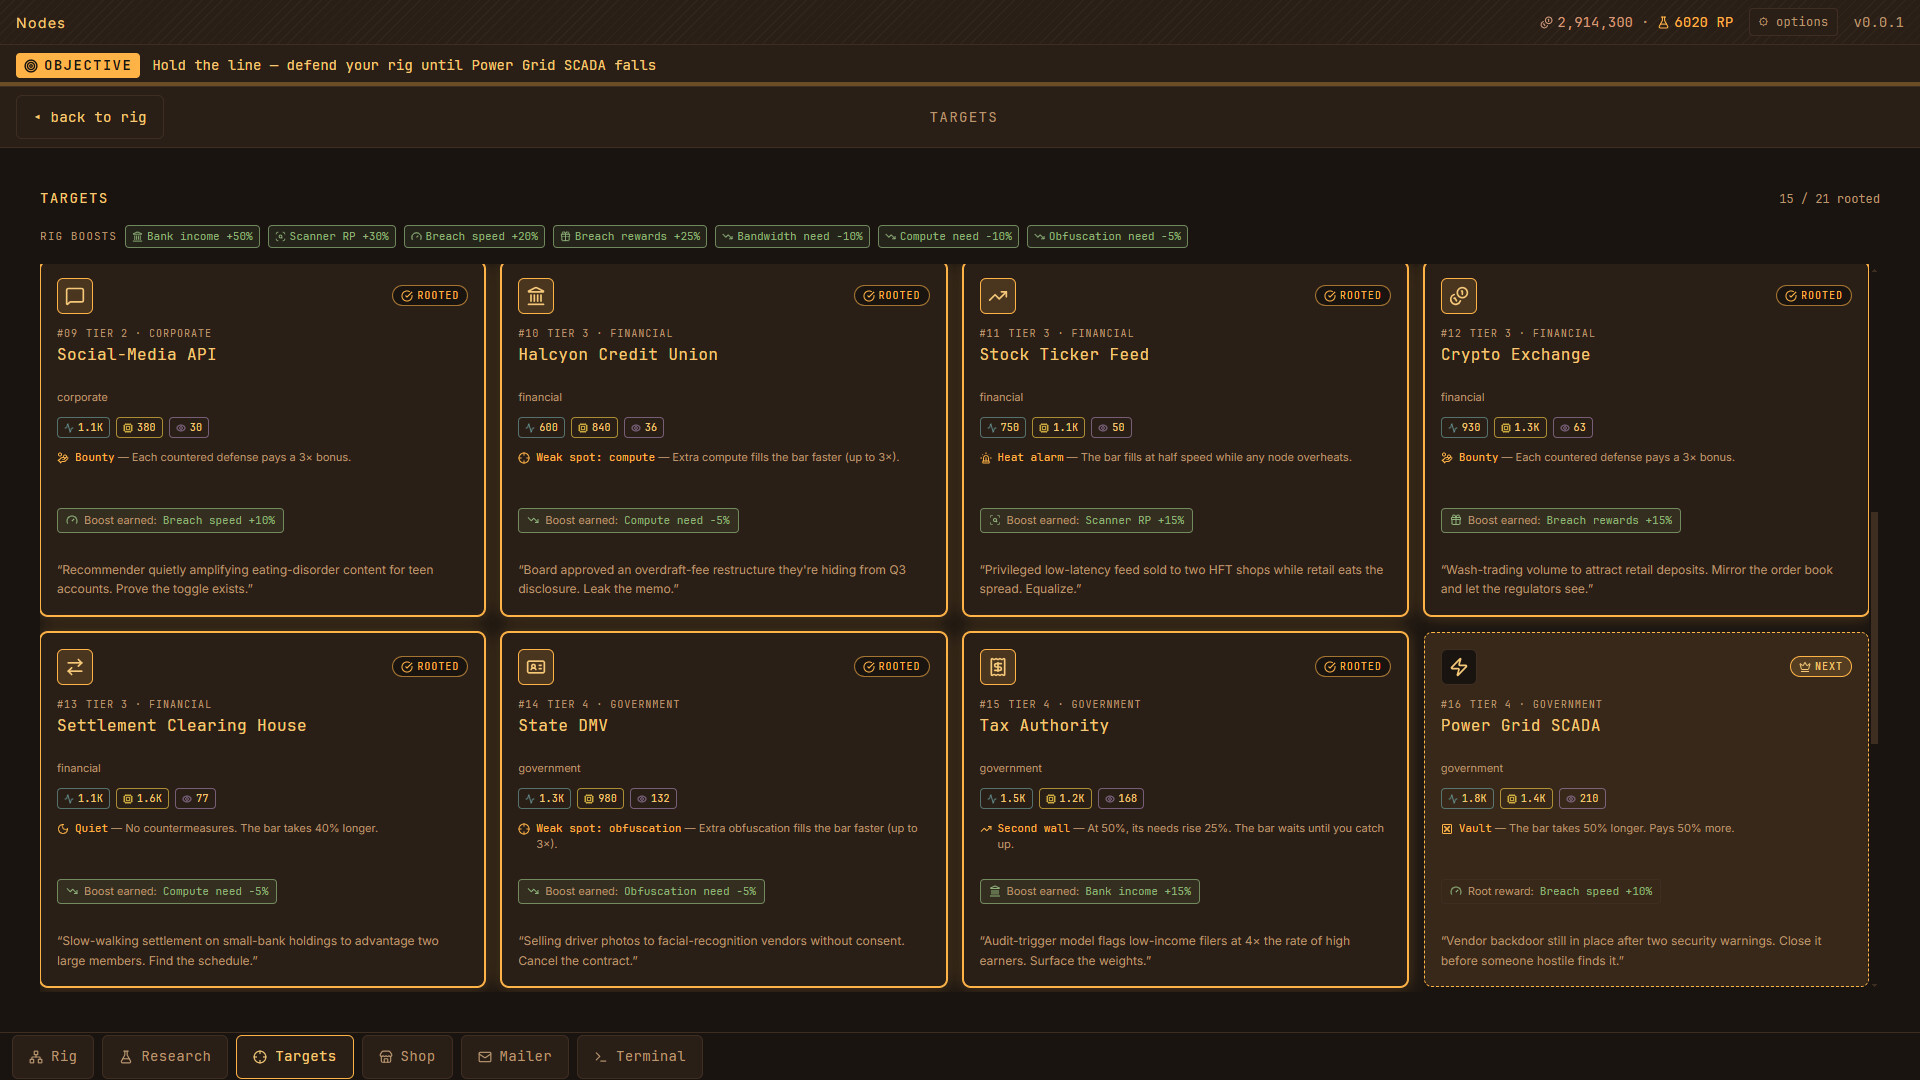The image size is (1920, 1080).
Task: Click the ROOTED badge on Crypto Exchange
Action: (x=1814, y=296)
